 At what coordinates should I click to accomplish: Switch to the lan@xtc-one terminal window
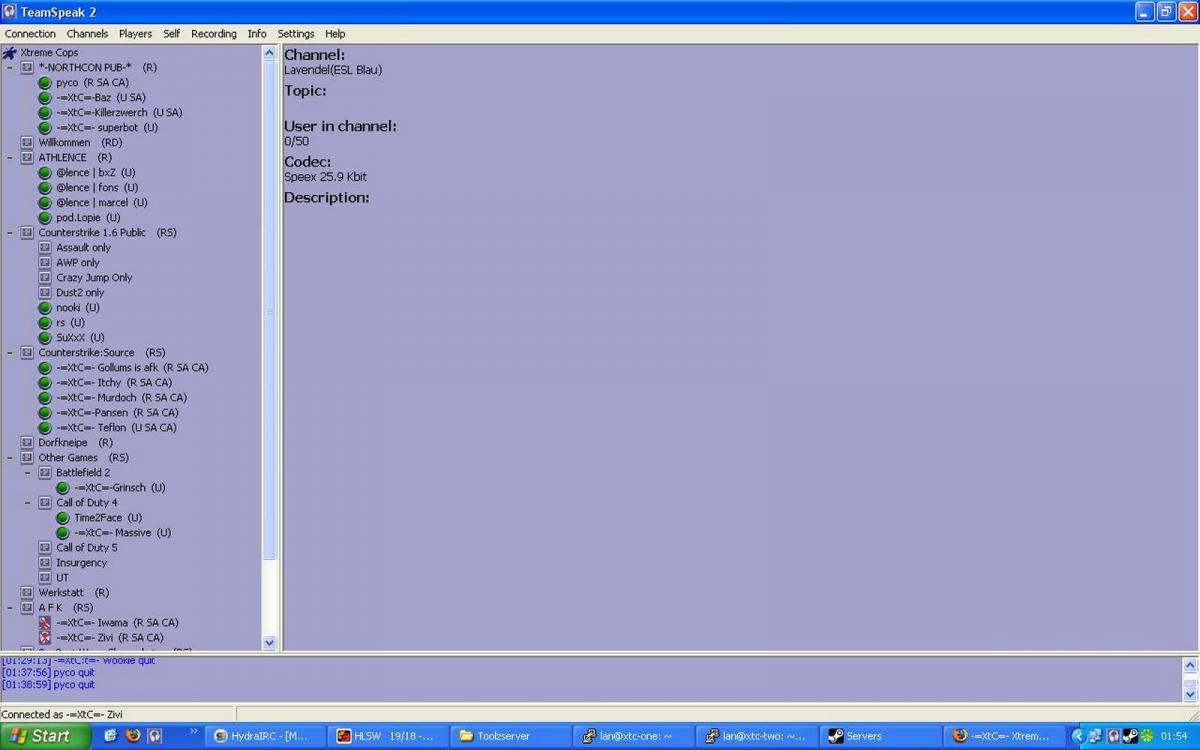632,736
